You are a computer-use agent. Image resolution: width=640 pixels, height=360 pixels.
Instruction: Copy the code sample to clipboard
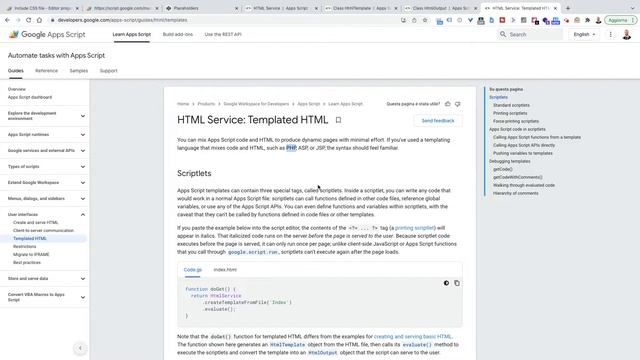457,283
